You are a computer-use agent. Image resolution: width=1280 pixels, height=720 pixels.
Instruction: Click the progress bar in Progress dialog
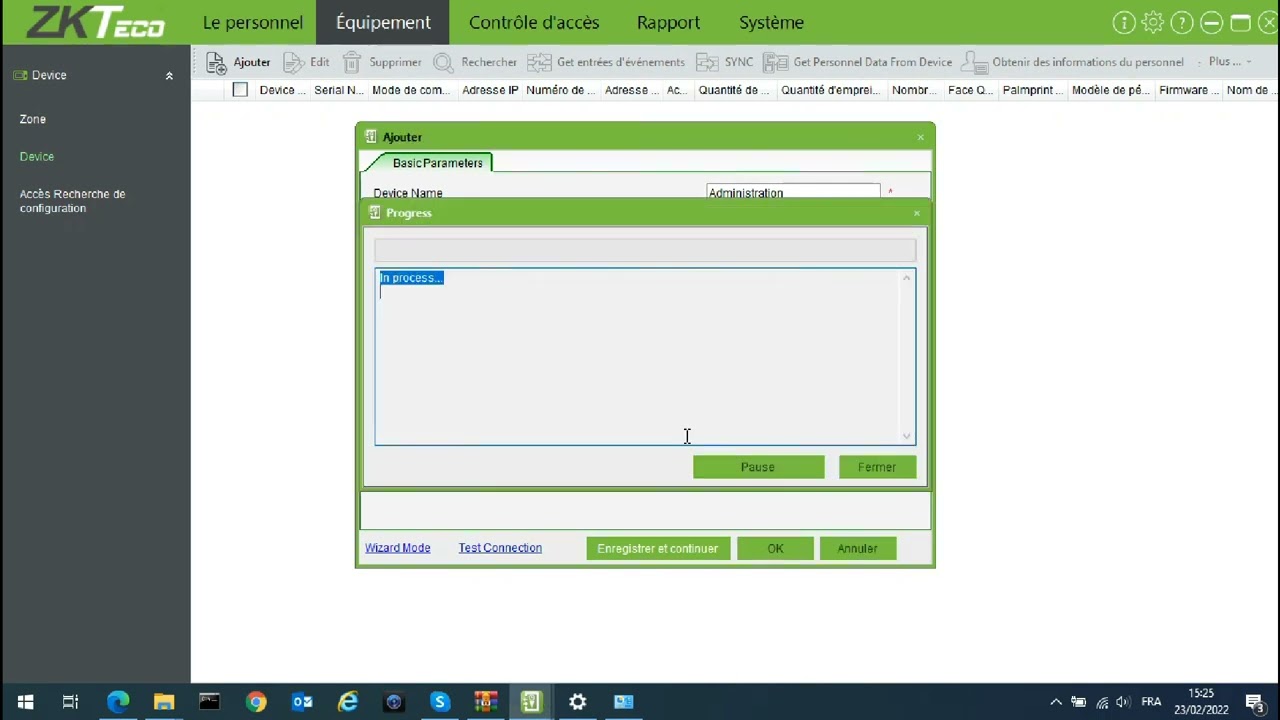point(645,250)
